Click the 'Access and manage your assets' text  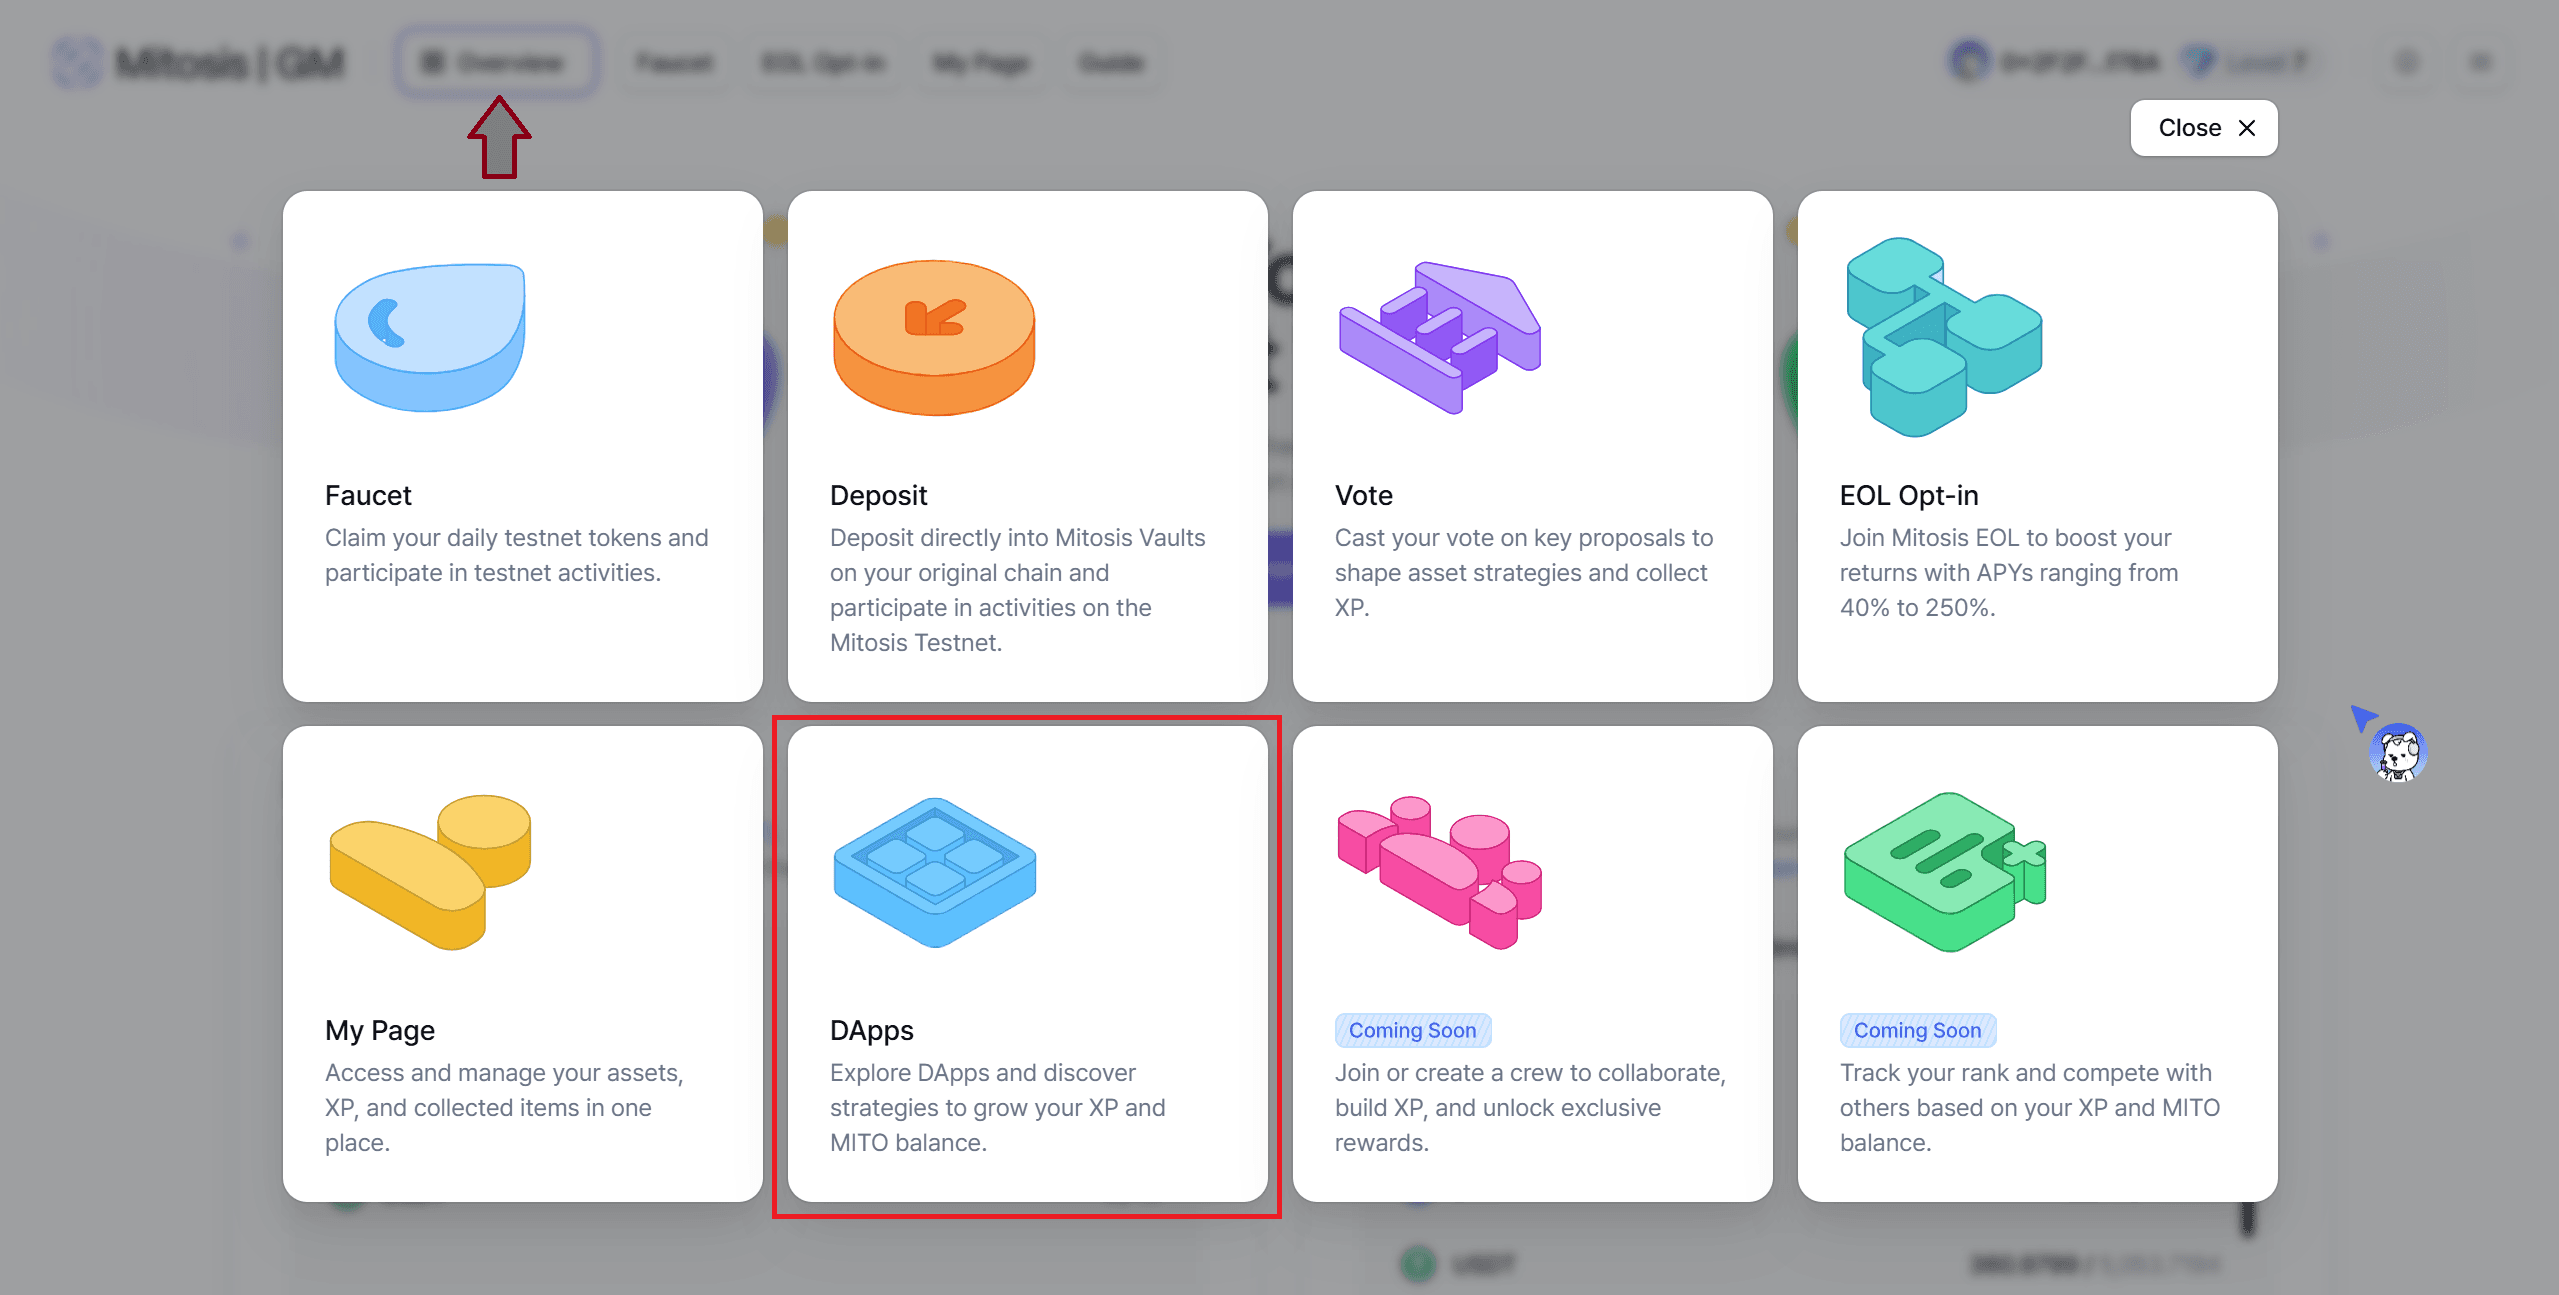504,1107
